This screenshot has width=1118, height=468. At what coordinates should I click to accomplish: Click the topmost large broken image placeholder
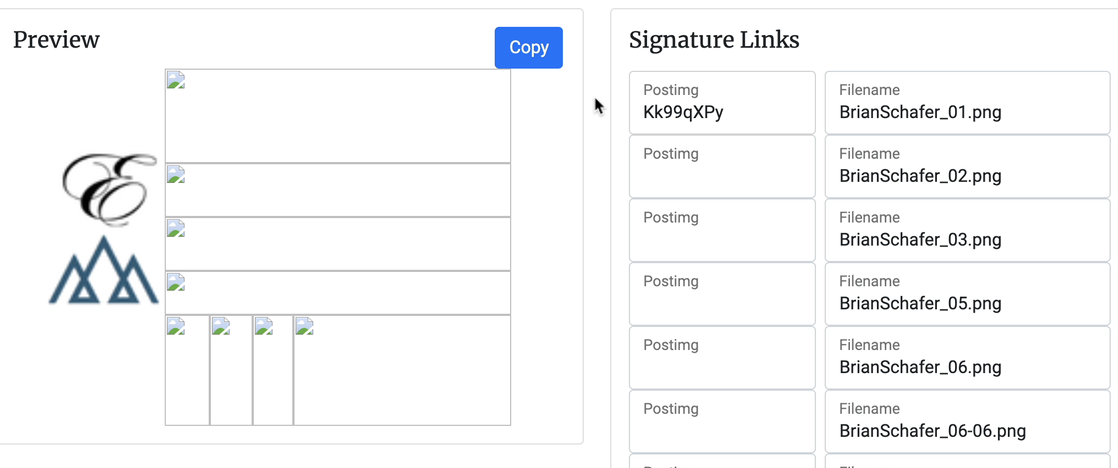click(x=337, y=116)
